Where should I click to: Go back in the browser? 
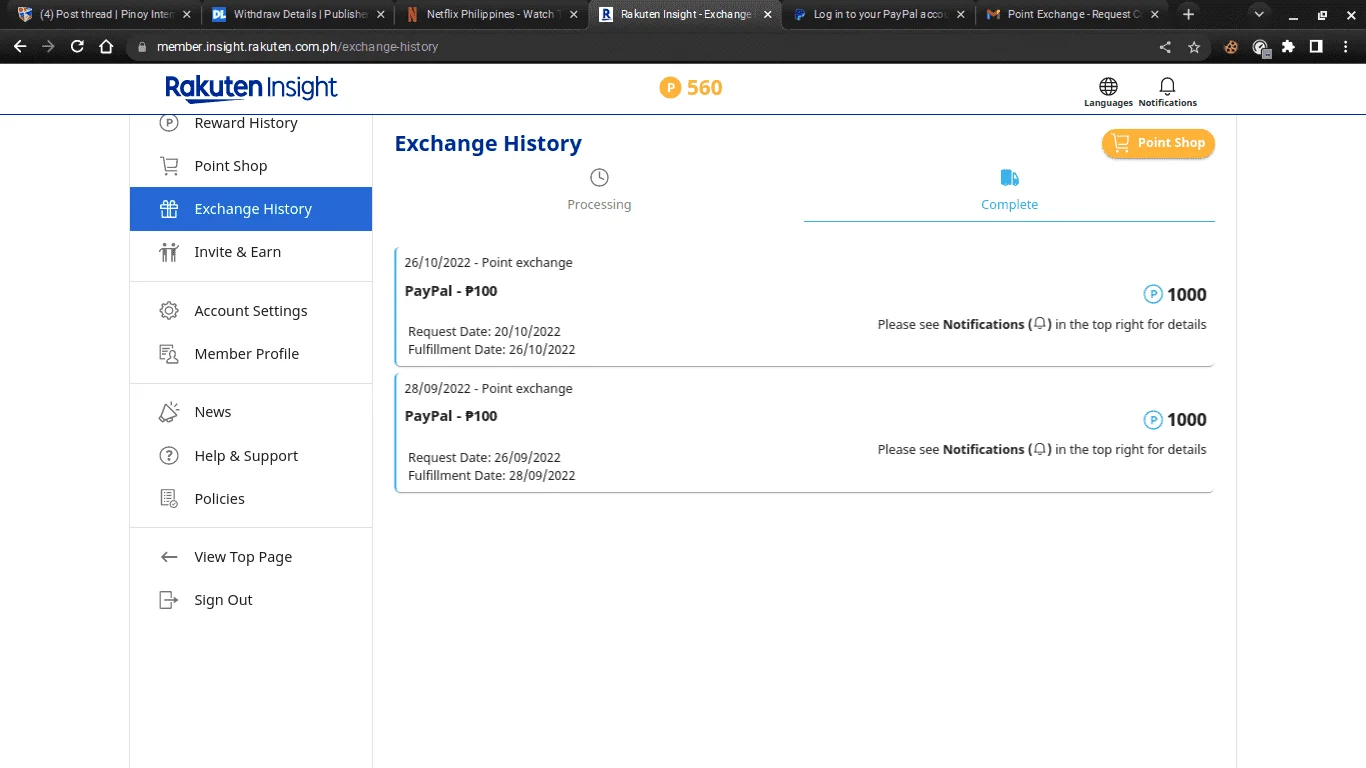click(20, 47)
